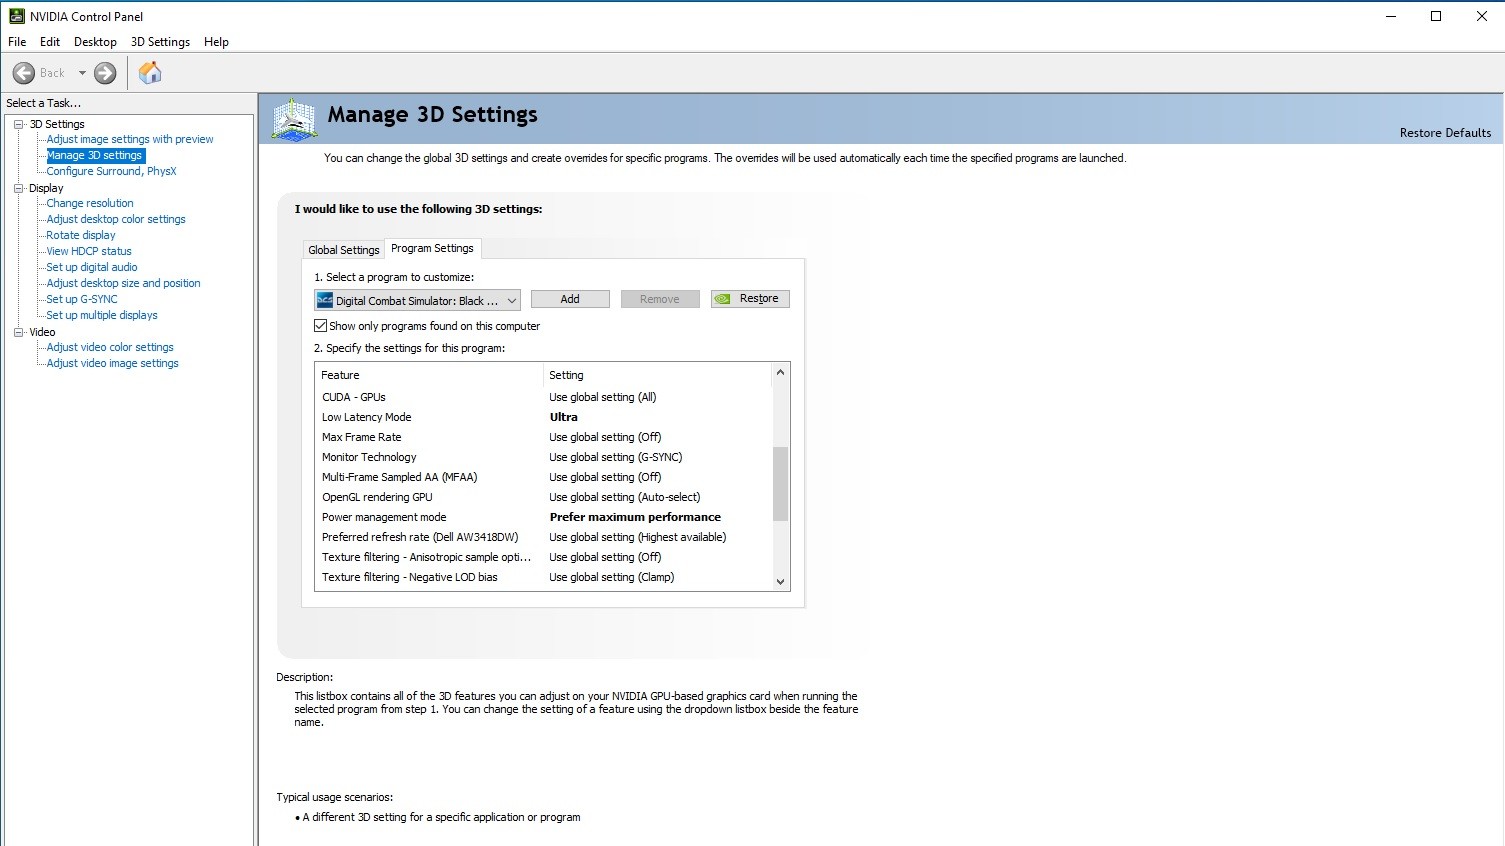This screenshot has width=1505, height=846.
Task: Click the Setting column header
Action: coord(658,375)
